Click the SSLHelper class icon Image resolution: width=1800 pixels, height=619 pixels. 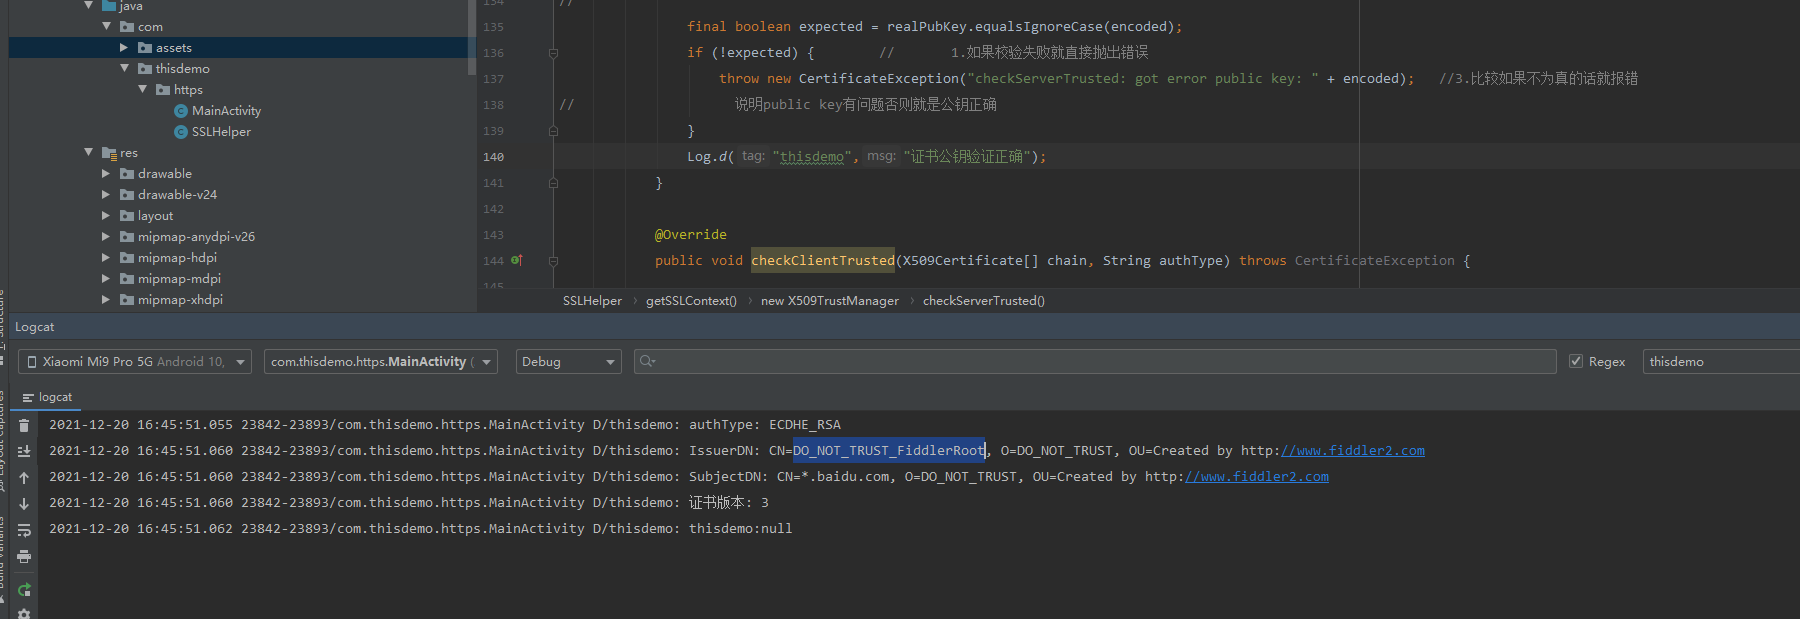pyautogui.click(x=181, y=132)
